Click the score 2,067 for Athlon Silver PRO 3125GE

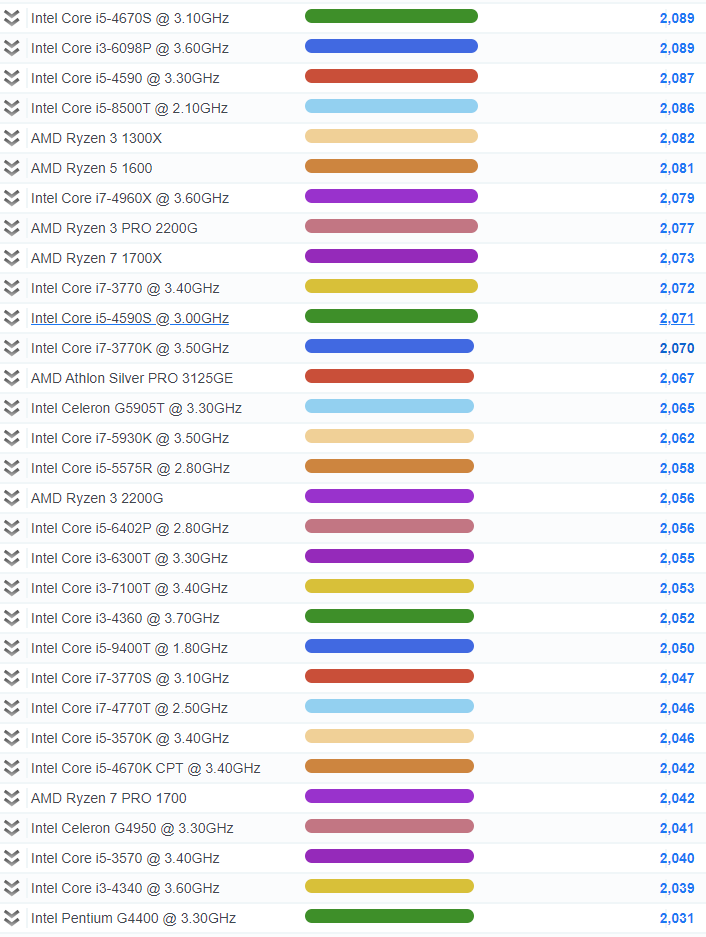(x=677, y=378)
